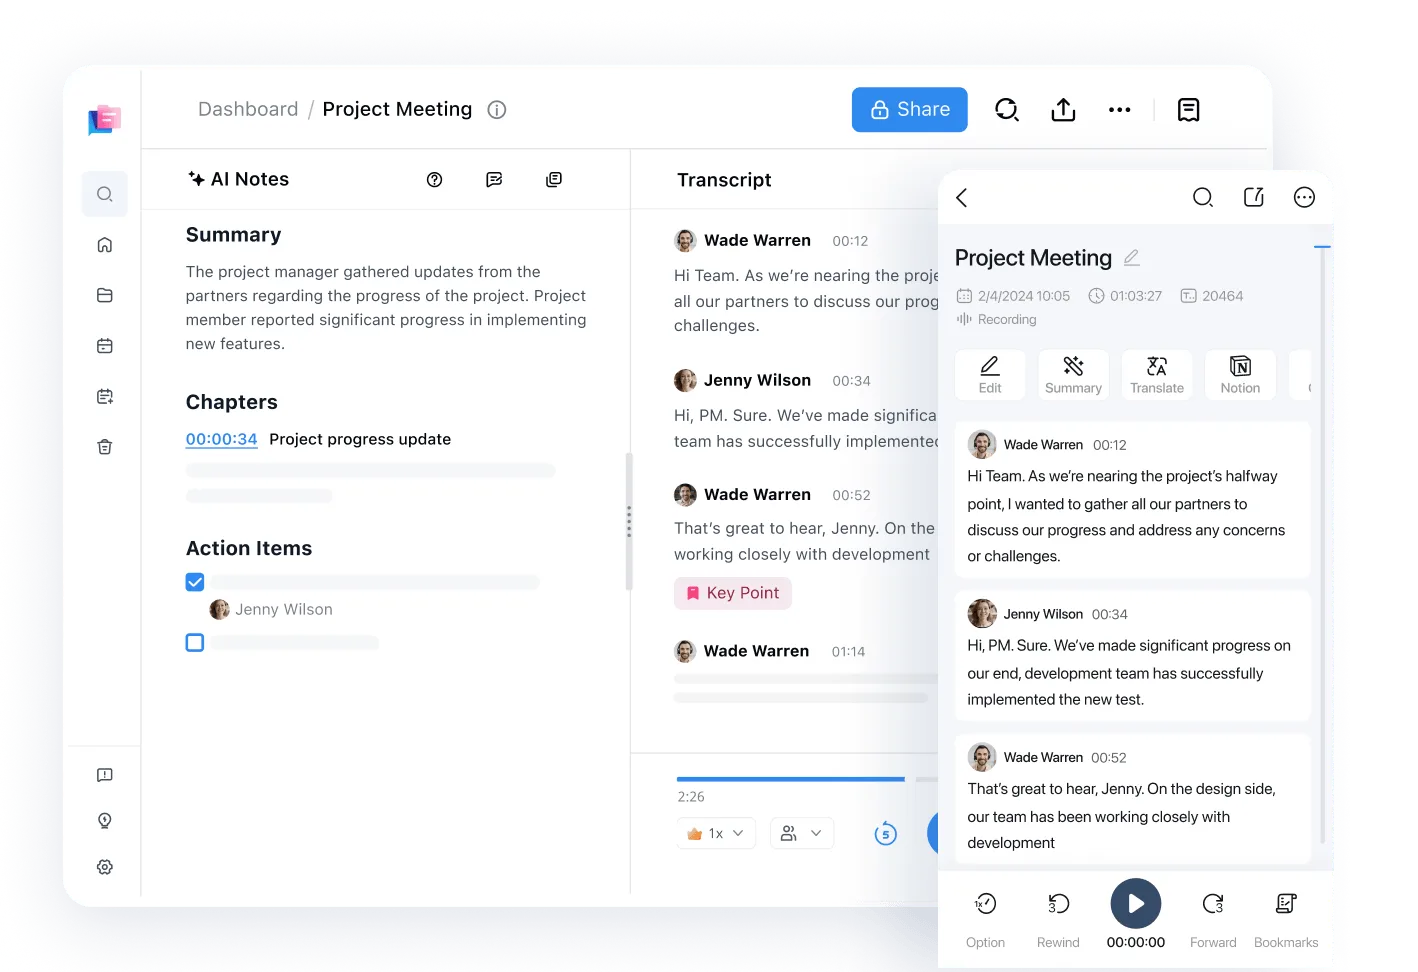The image size is (1418, 972).
Task: Click Forward 3 seconds in mobile panel
Action: pyautogui.click(x=1213, y=919)
